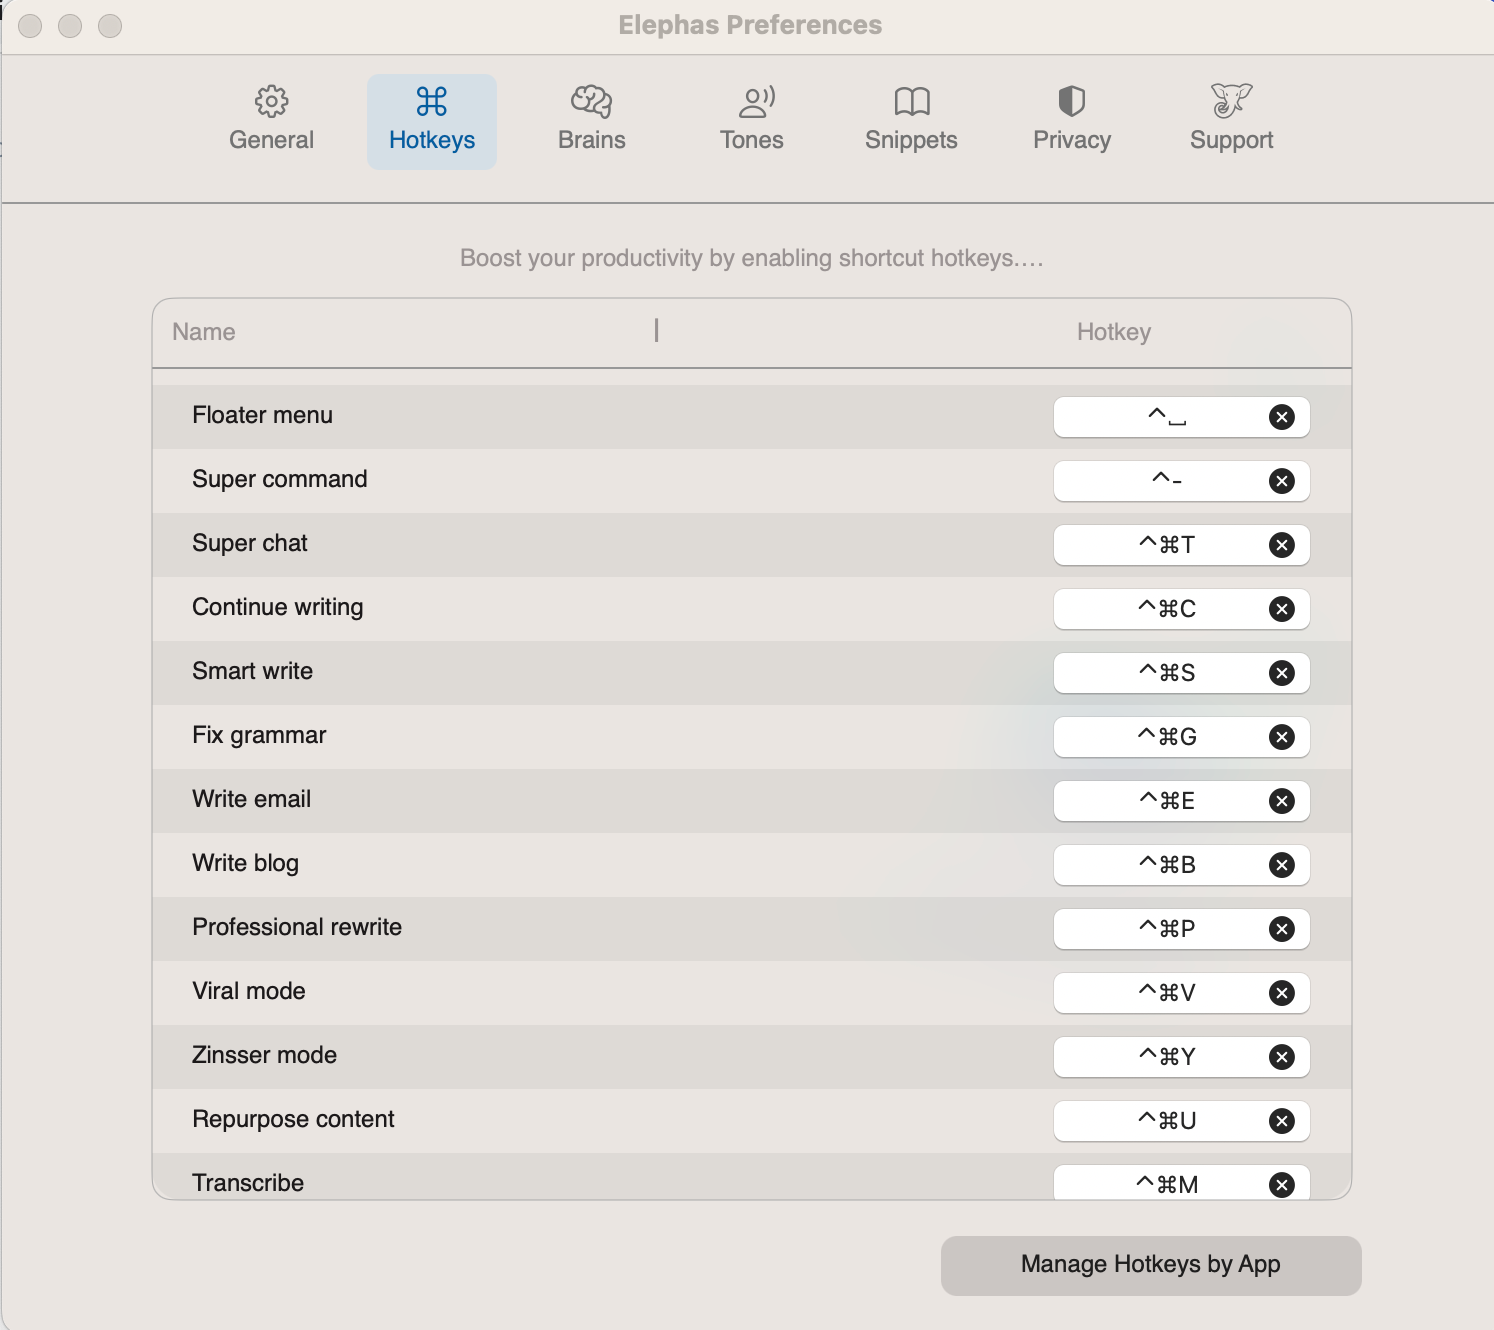The height and width of the screenshot is (1330, 1494).
Task: Clear the Floater menu hotkey
Action: (x=1282, y=417)
